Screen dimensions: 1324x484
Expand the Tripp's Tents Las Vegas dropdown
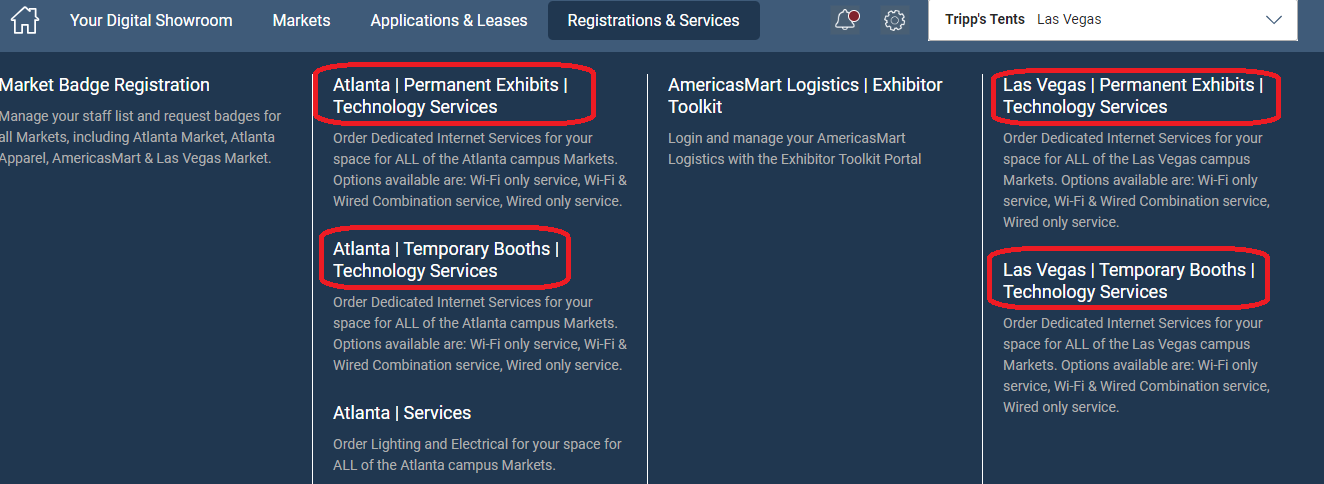(1113, 20)
